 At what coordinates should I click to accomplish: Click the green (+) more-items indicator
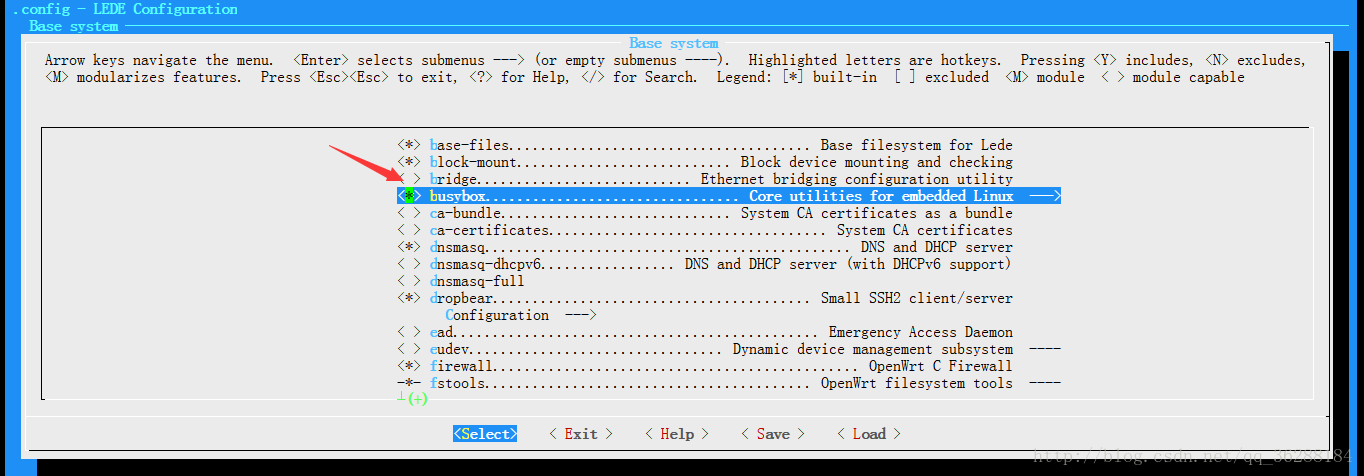coord(417,398)
